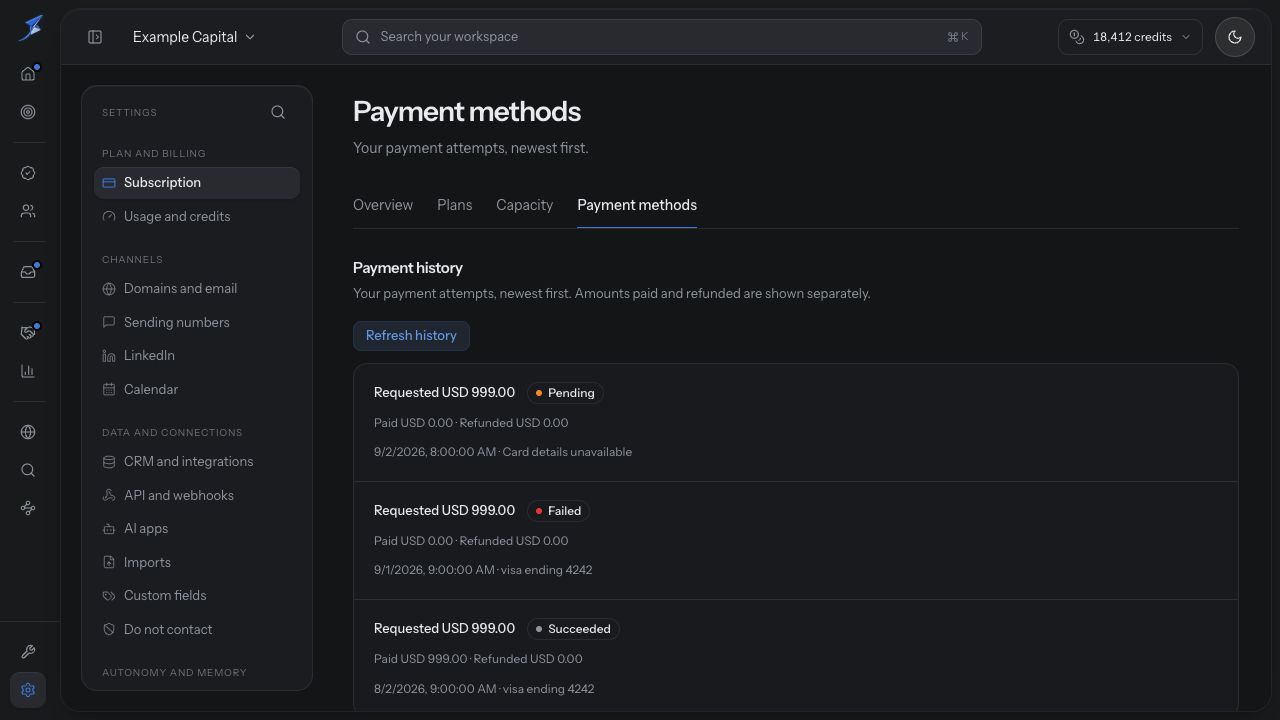Expand the 18,412 credits dropdown
Image resolution: width=1280 pixels, height=720 pixels.
click(1130, 37)
